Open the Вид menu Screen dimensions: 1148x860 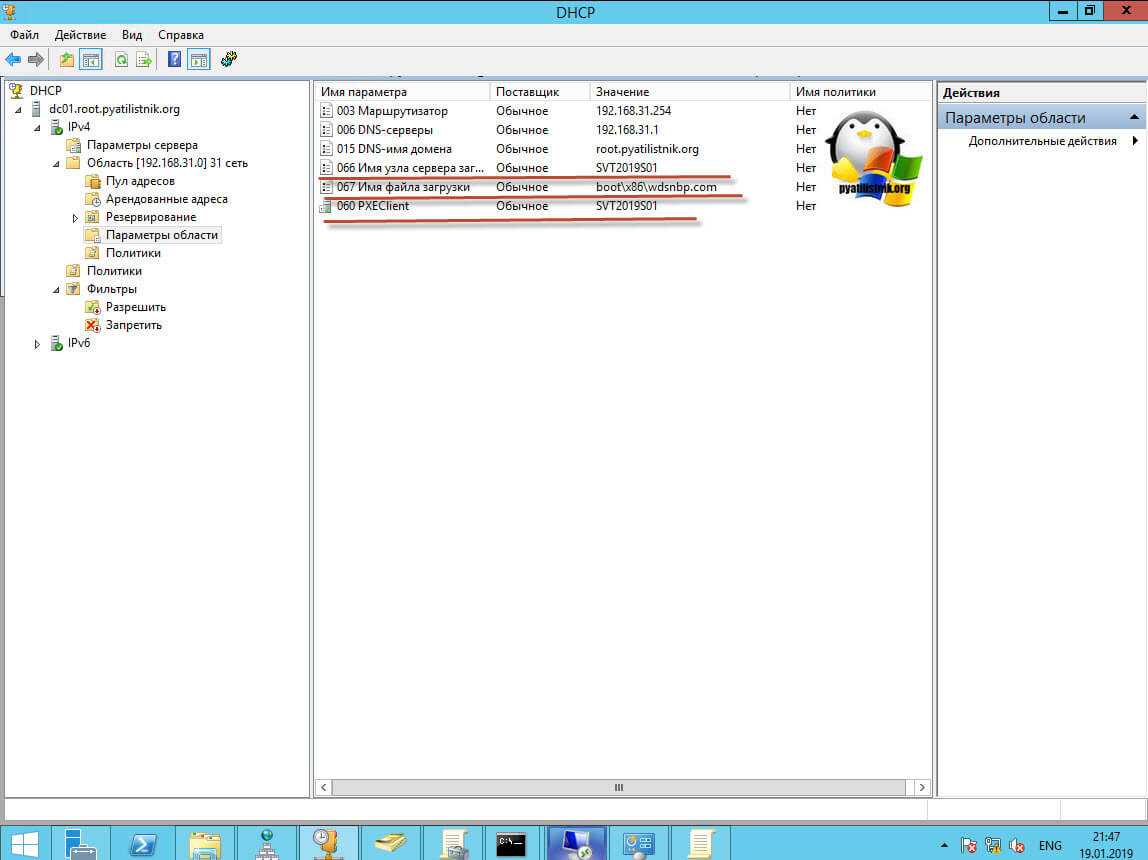pyautogui.click(x=132, y=35)
